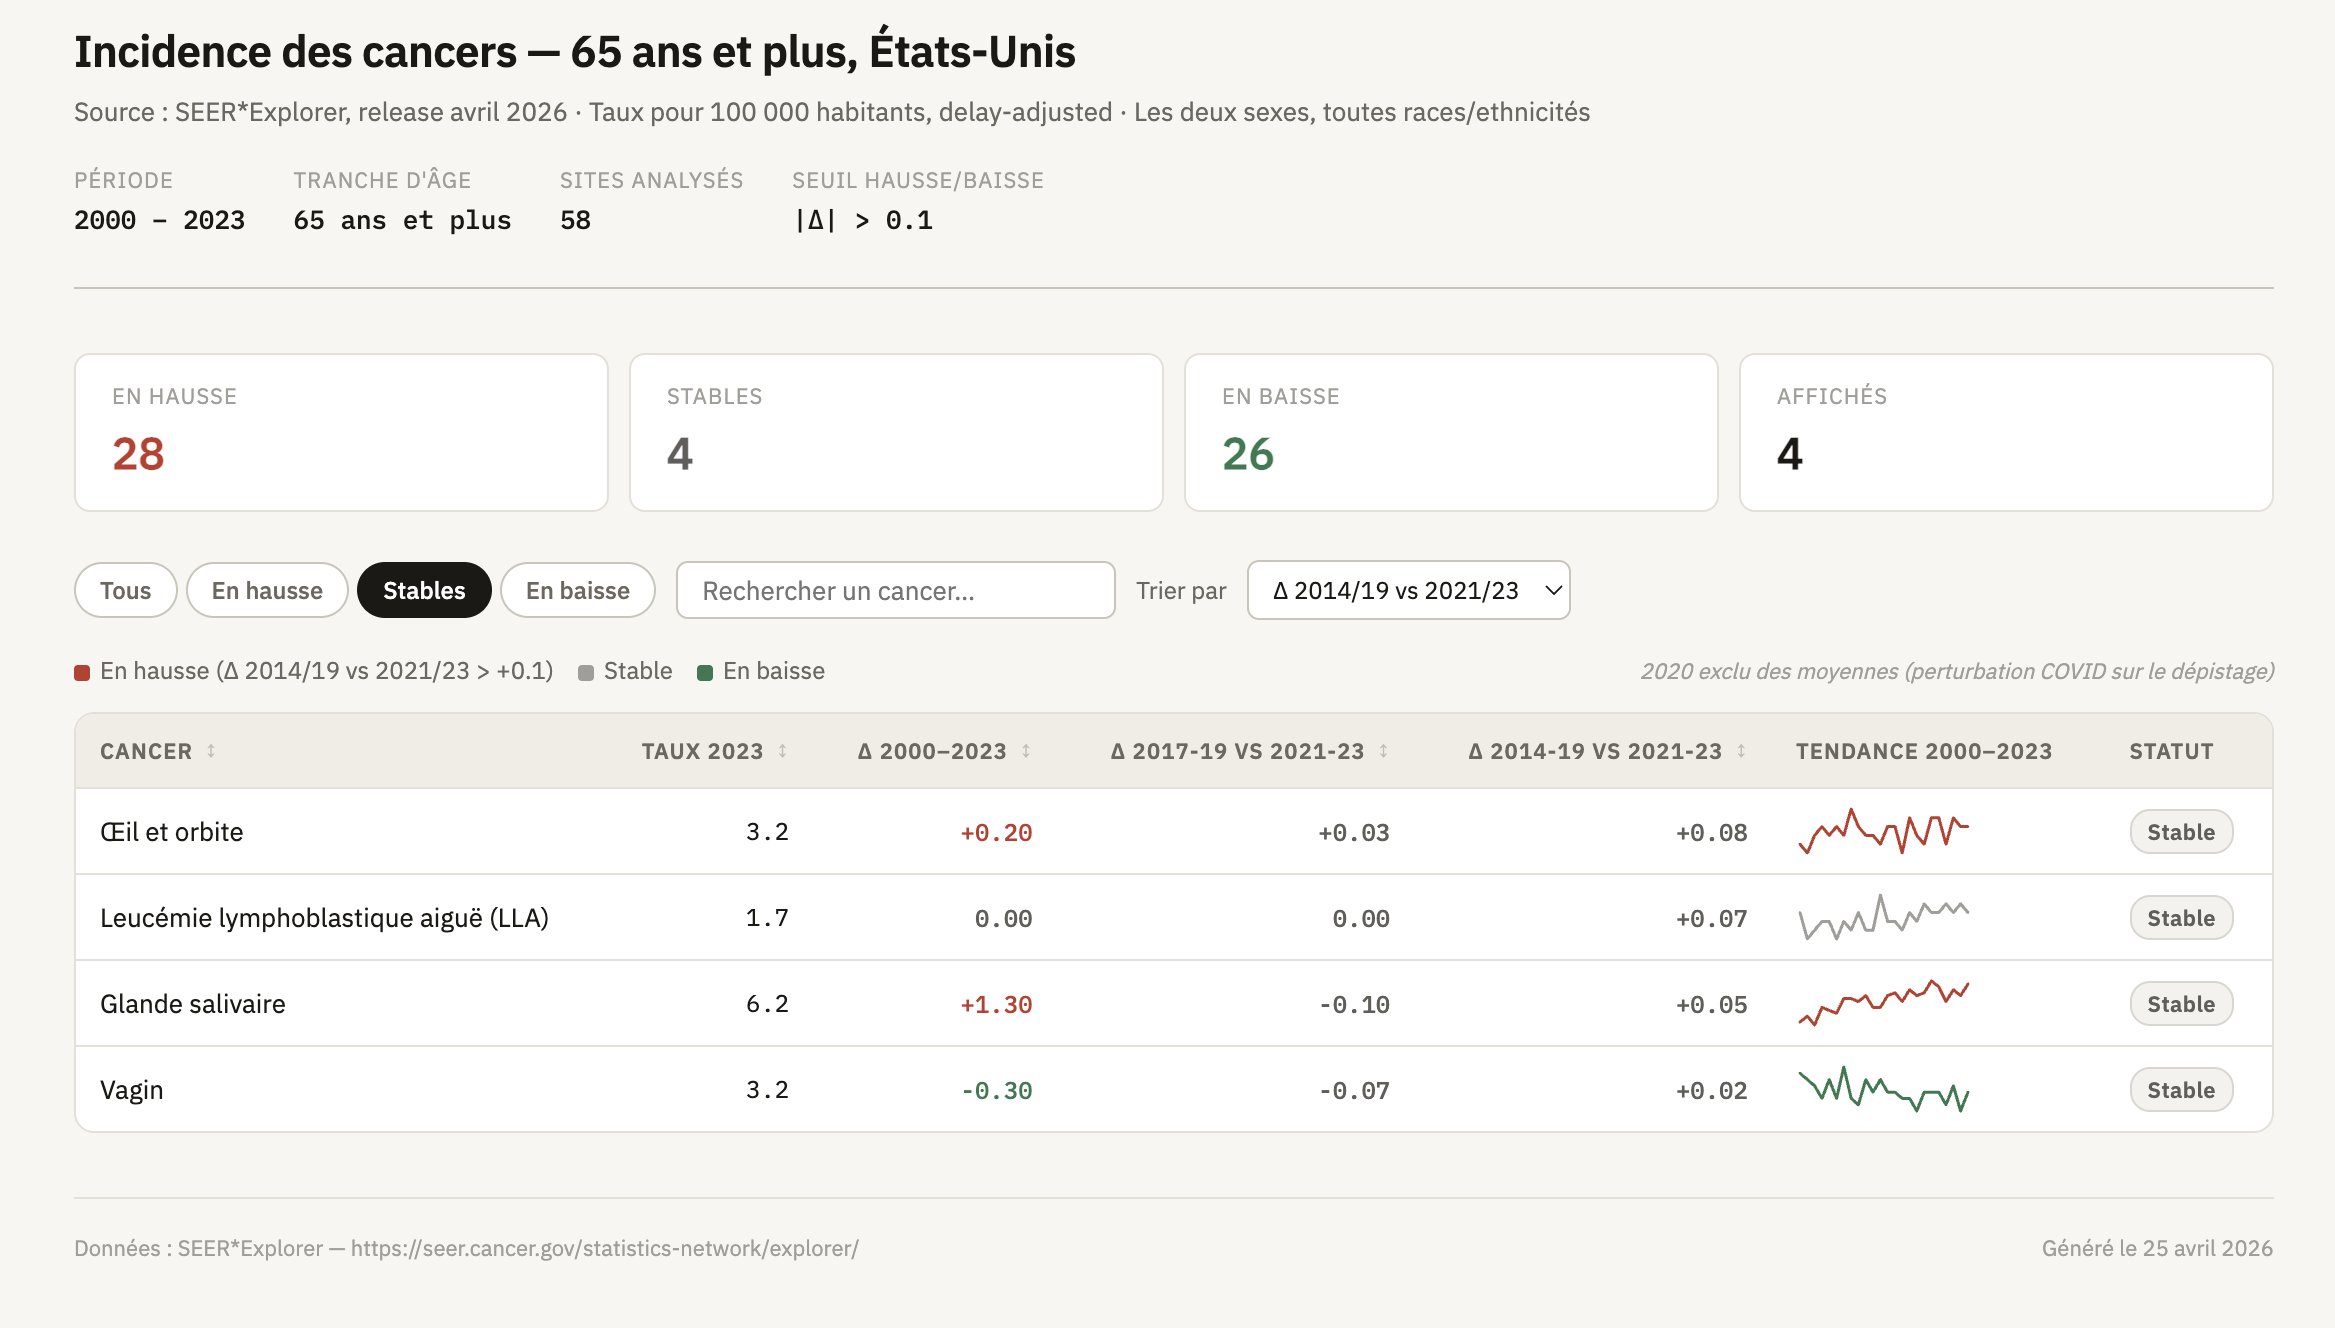The height and width of the screenshot is (1328, 2335).
Task: Deselect the active Stables filter
Action: coord(424,590)
